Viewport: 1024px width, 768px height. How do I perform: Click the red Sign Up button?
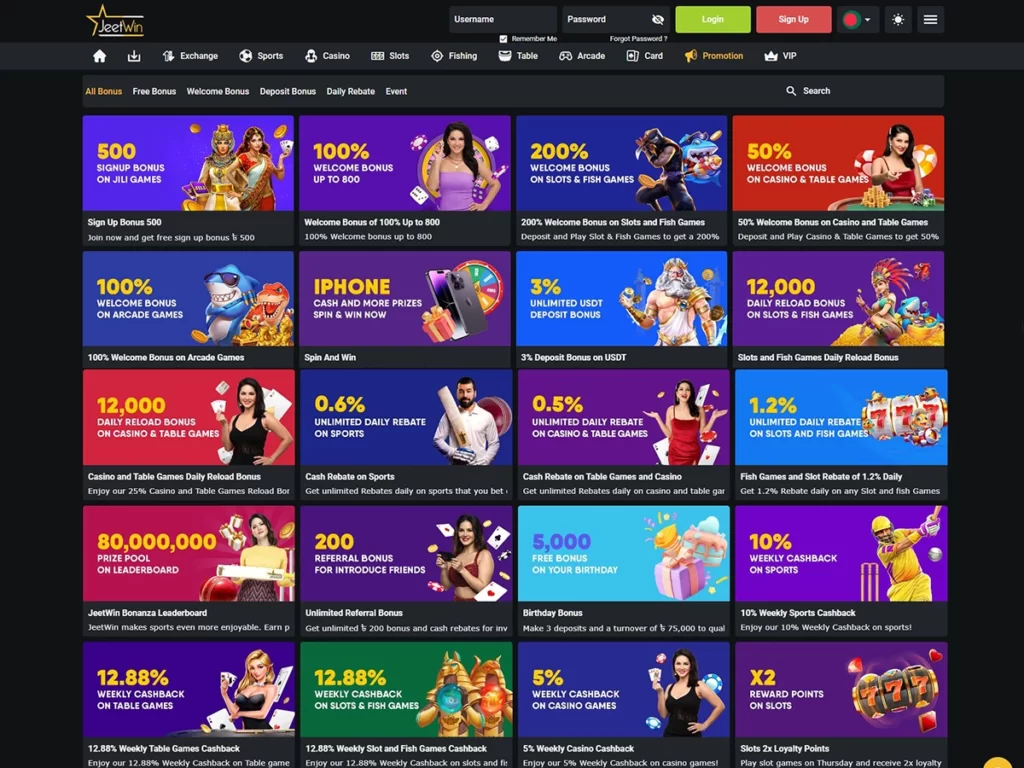793,19
